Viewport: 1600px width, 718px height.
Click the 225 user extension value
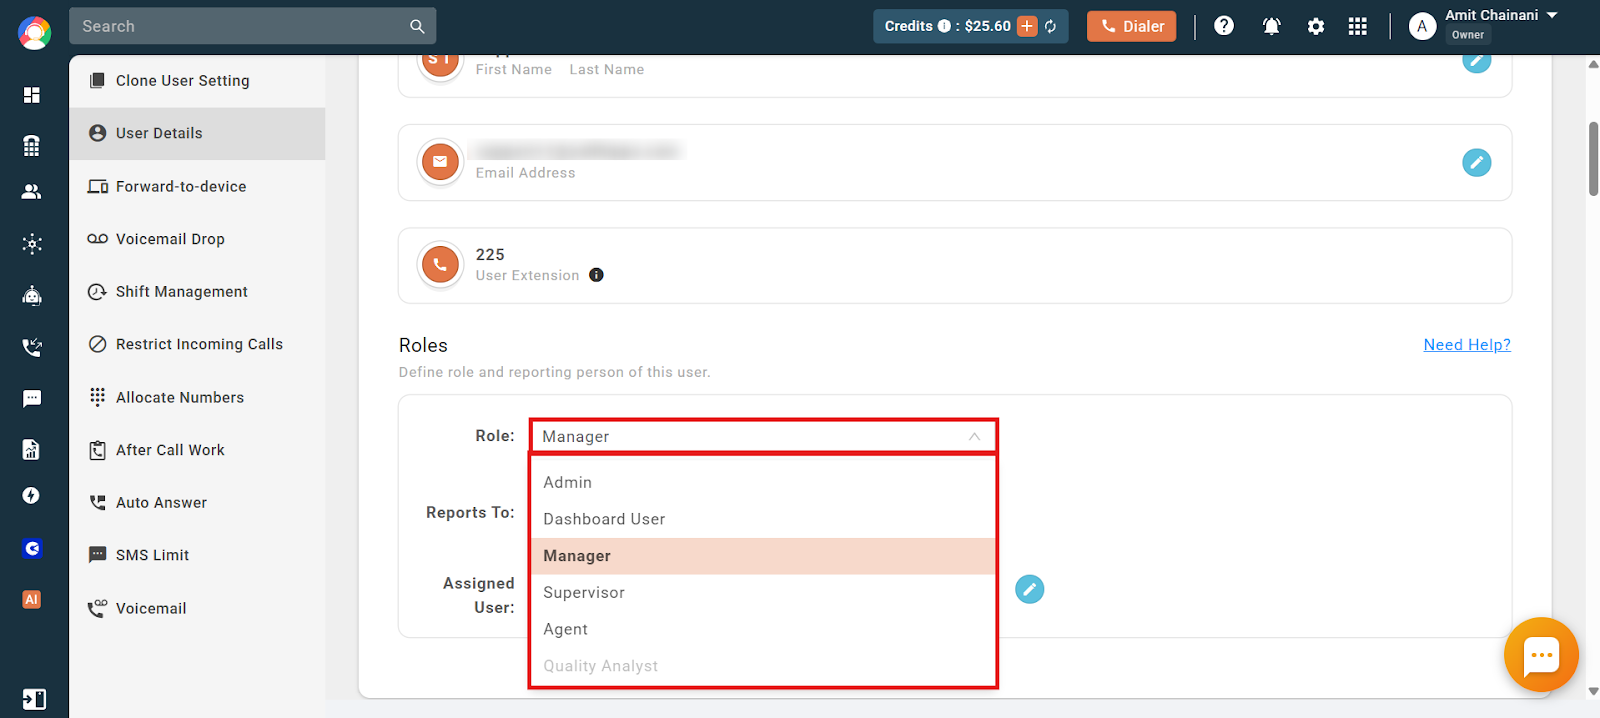(x=490, y=254)
